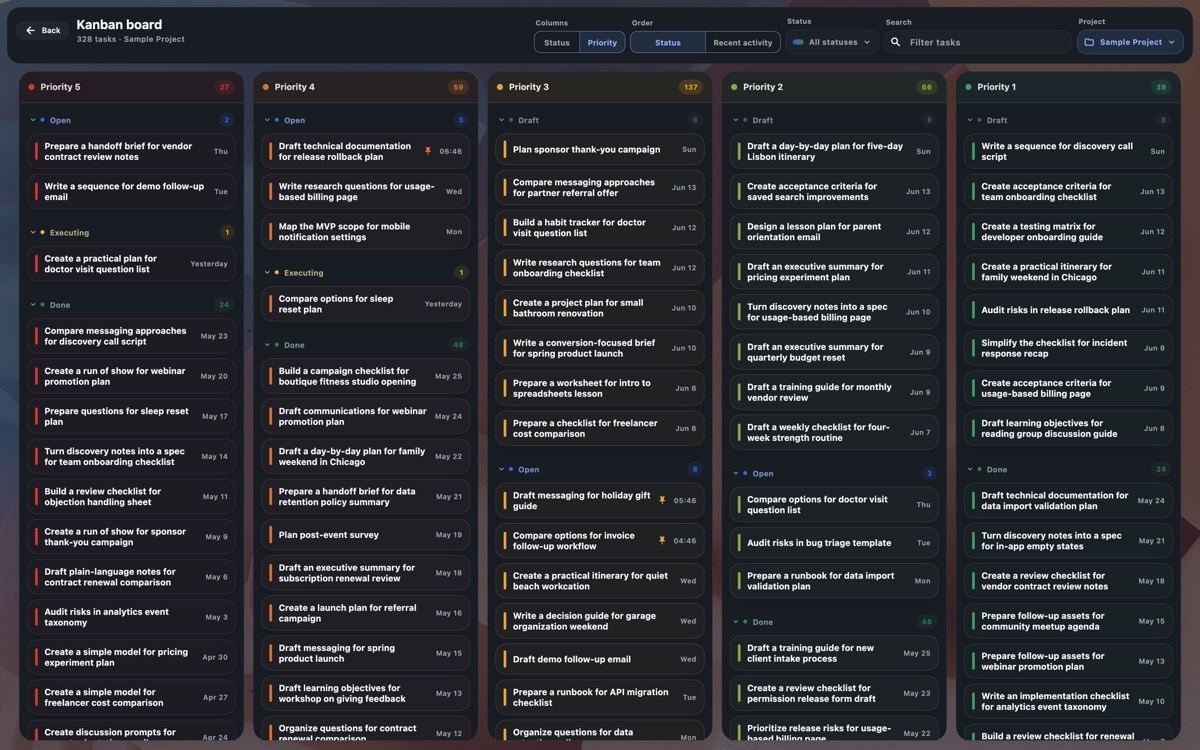
Task: Click the status pill icon beside All statuses
Action: point(798,42)
